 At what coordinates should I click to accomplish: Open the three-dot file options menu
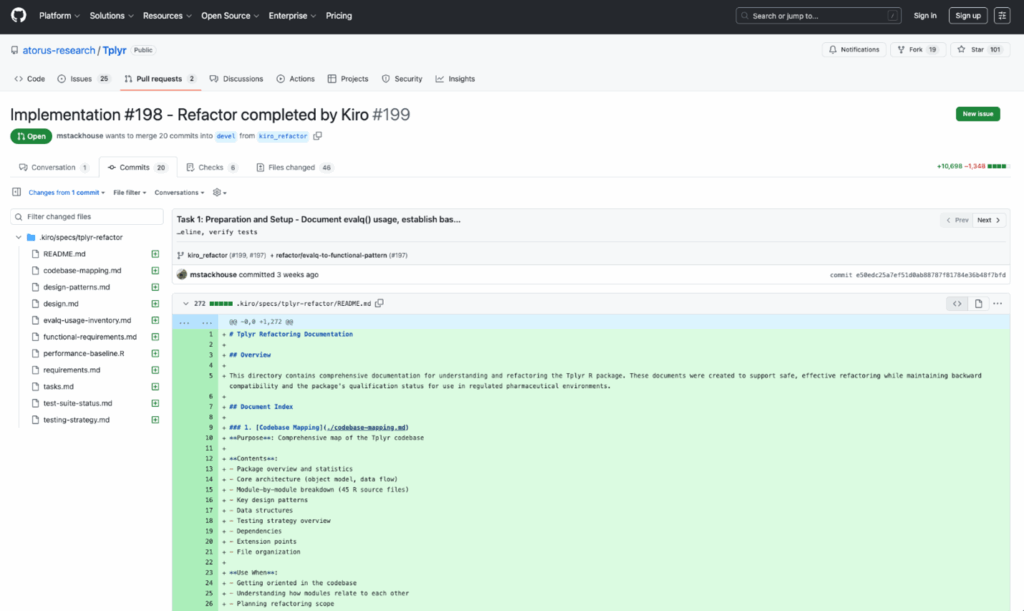tap(998, 303)
